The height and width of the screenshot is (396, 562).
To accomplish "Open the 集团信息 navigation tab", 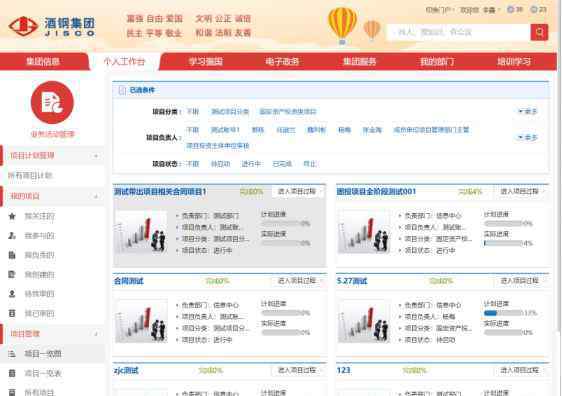I will pos(43,61).
